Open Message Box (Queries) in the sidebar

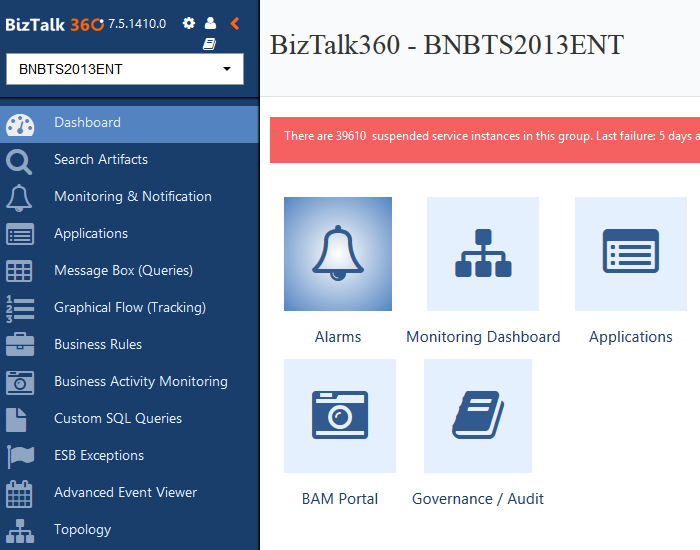(x=123, y=271)
